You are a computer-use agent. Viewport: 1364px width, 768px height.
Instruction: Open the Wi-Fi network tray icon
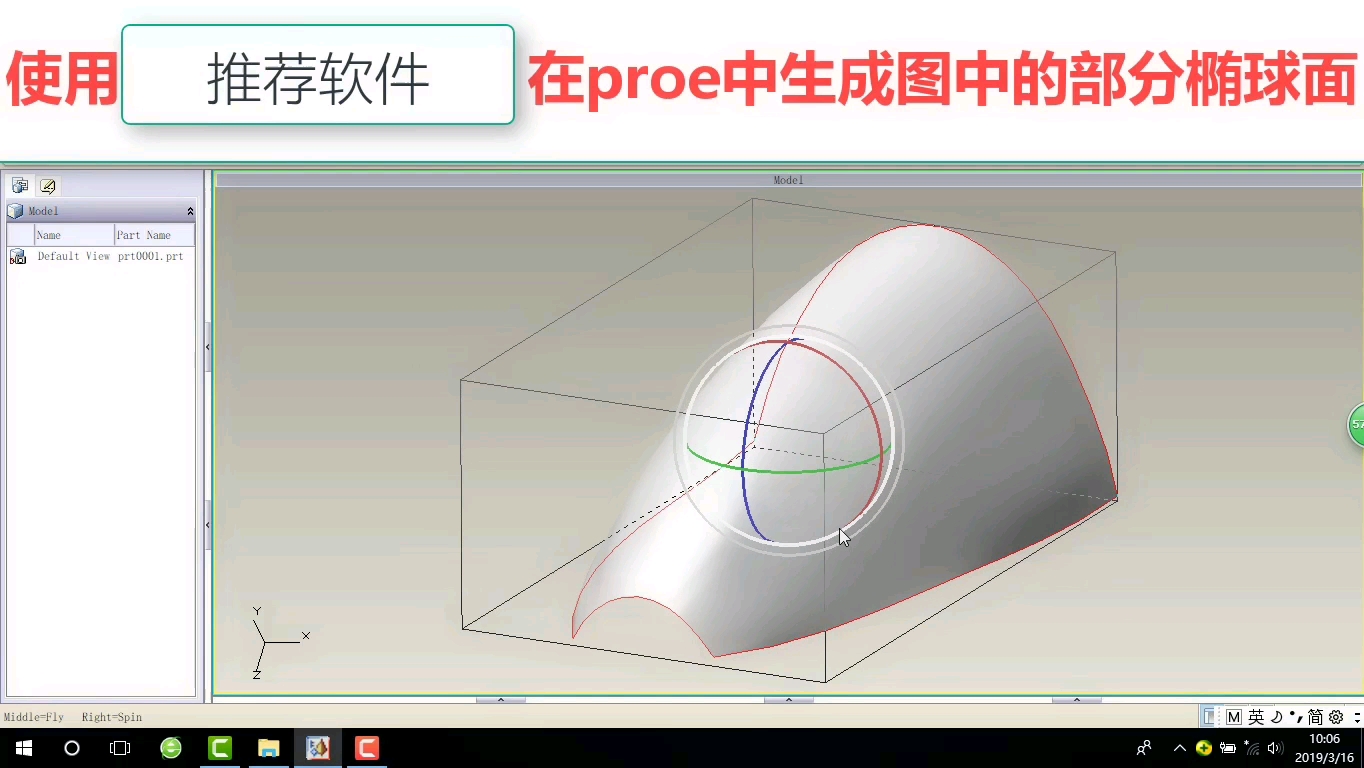[x=1252, y=748]
